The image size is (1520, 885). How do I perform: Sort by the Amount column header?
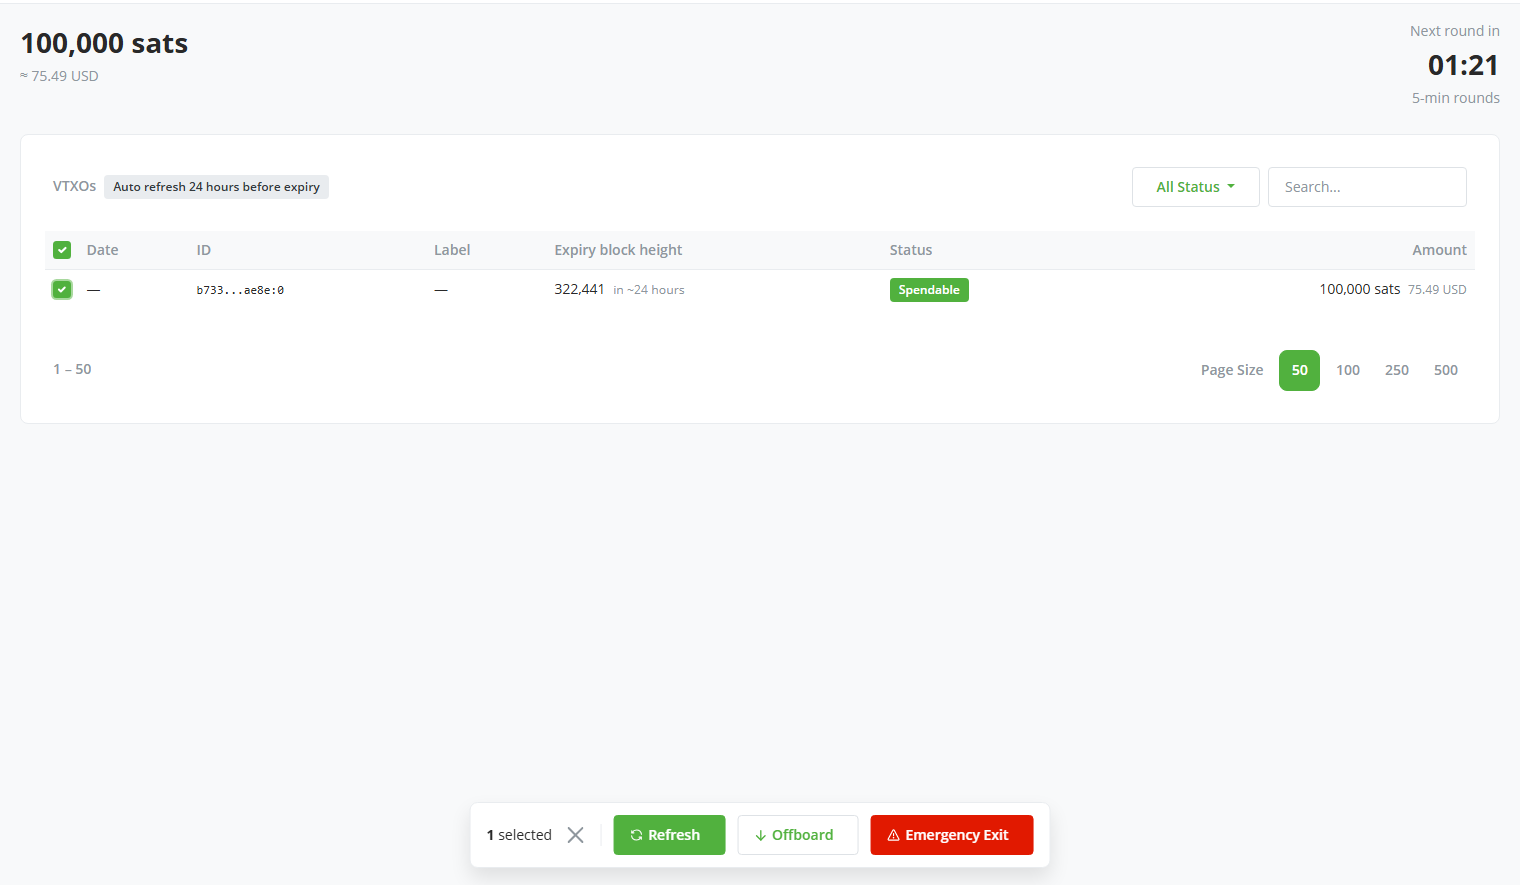[x=1439, y=250]
